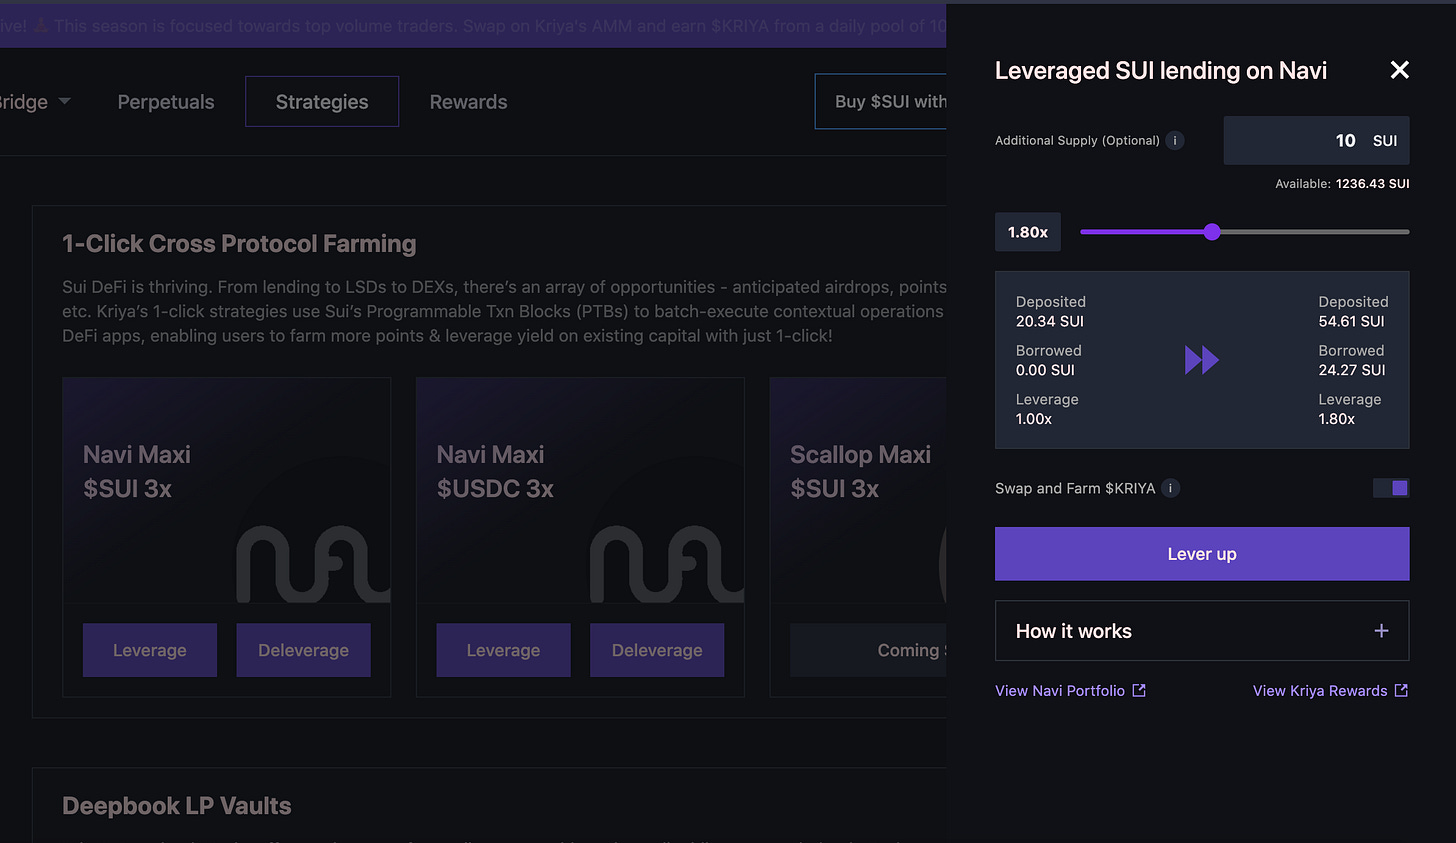Click the Navi logo on $SUI 3x card

[x=313, y=564]
